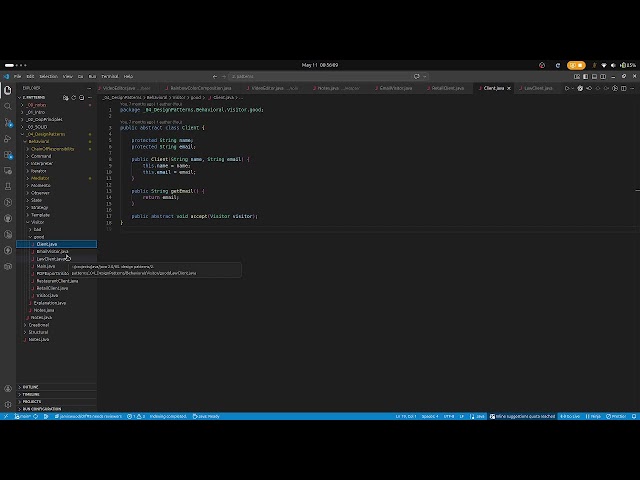The image size is (640, 480).
Task: Refresh the Explorer file tree
Action: click(x=74, y=98)
